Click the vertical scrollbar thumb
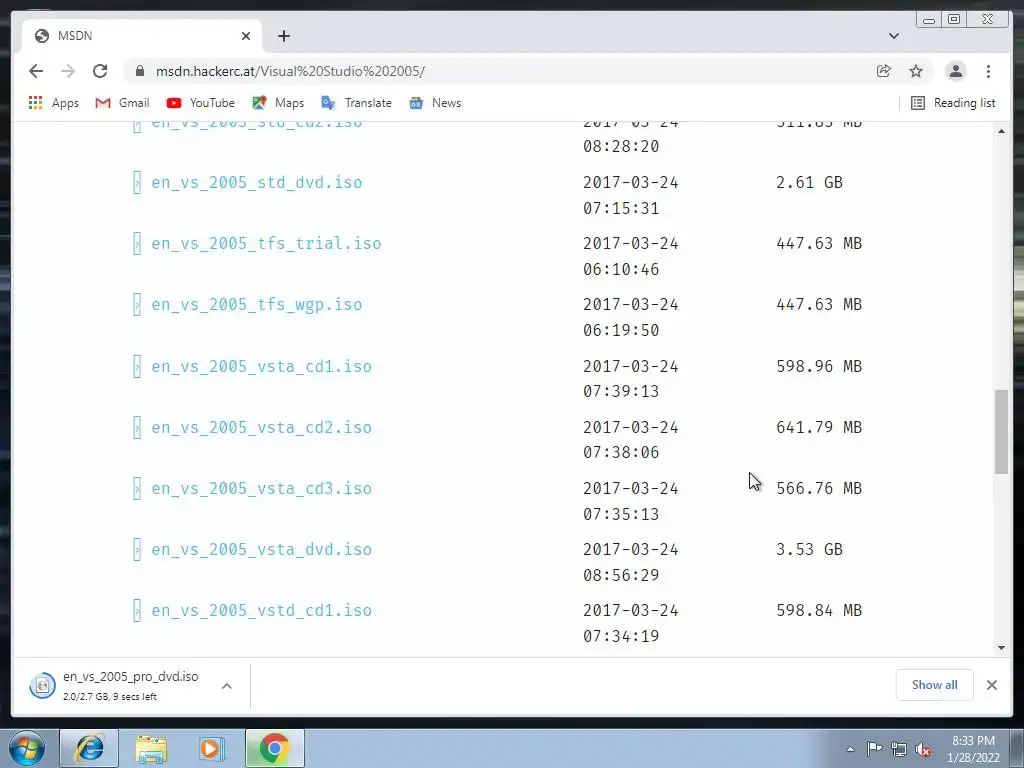 click(1001, 432)
